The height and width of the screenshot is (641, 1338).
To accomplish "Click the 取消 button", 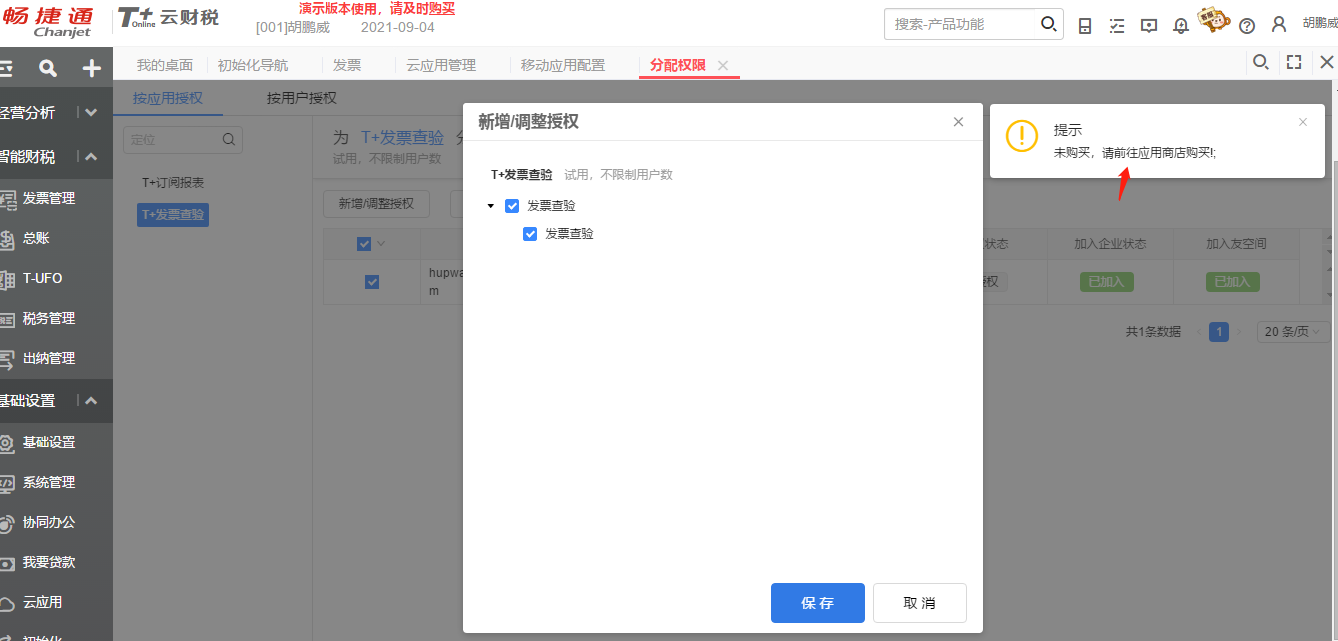I will [920, 603].
